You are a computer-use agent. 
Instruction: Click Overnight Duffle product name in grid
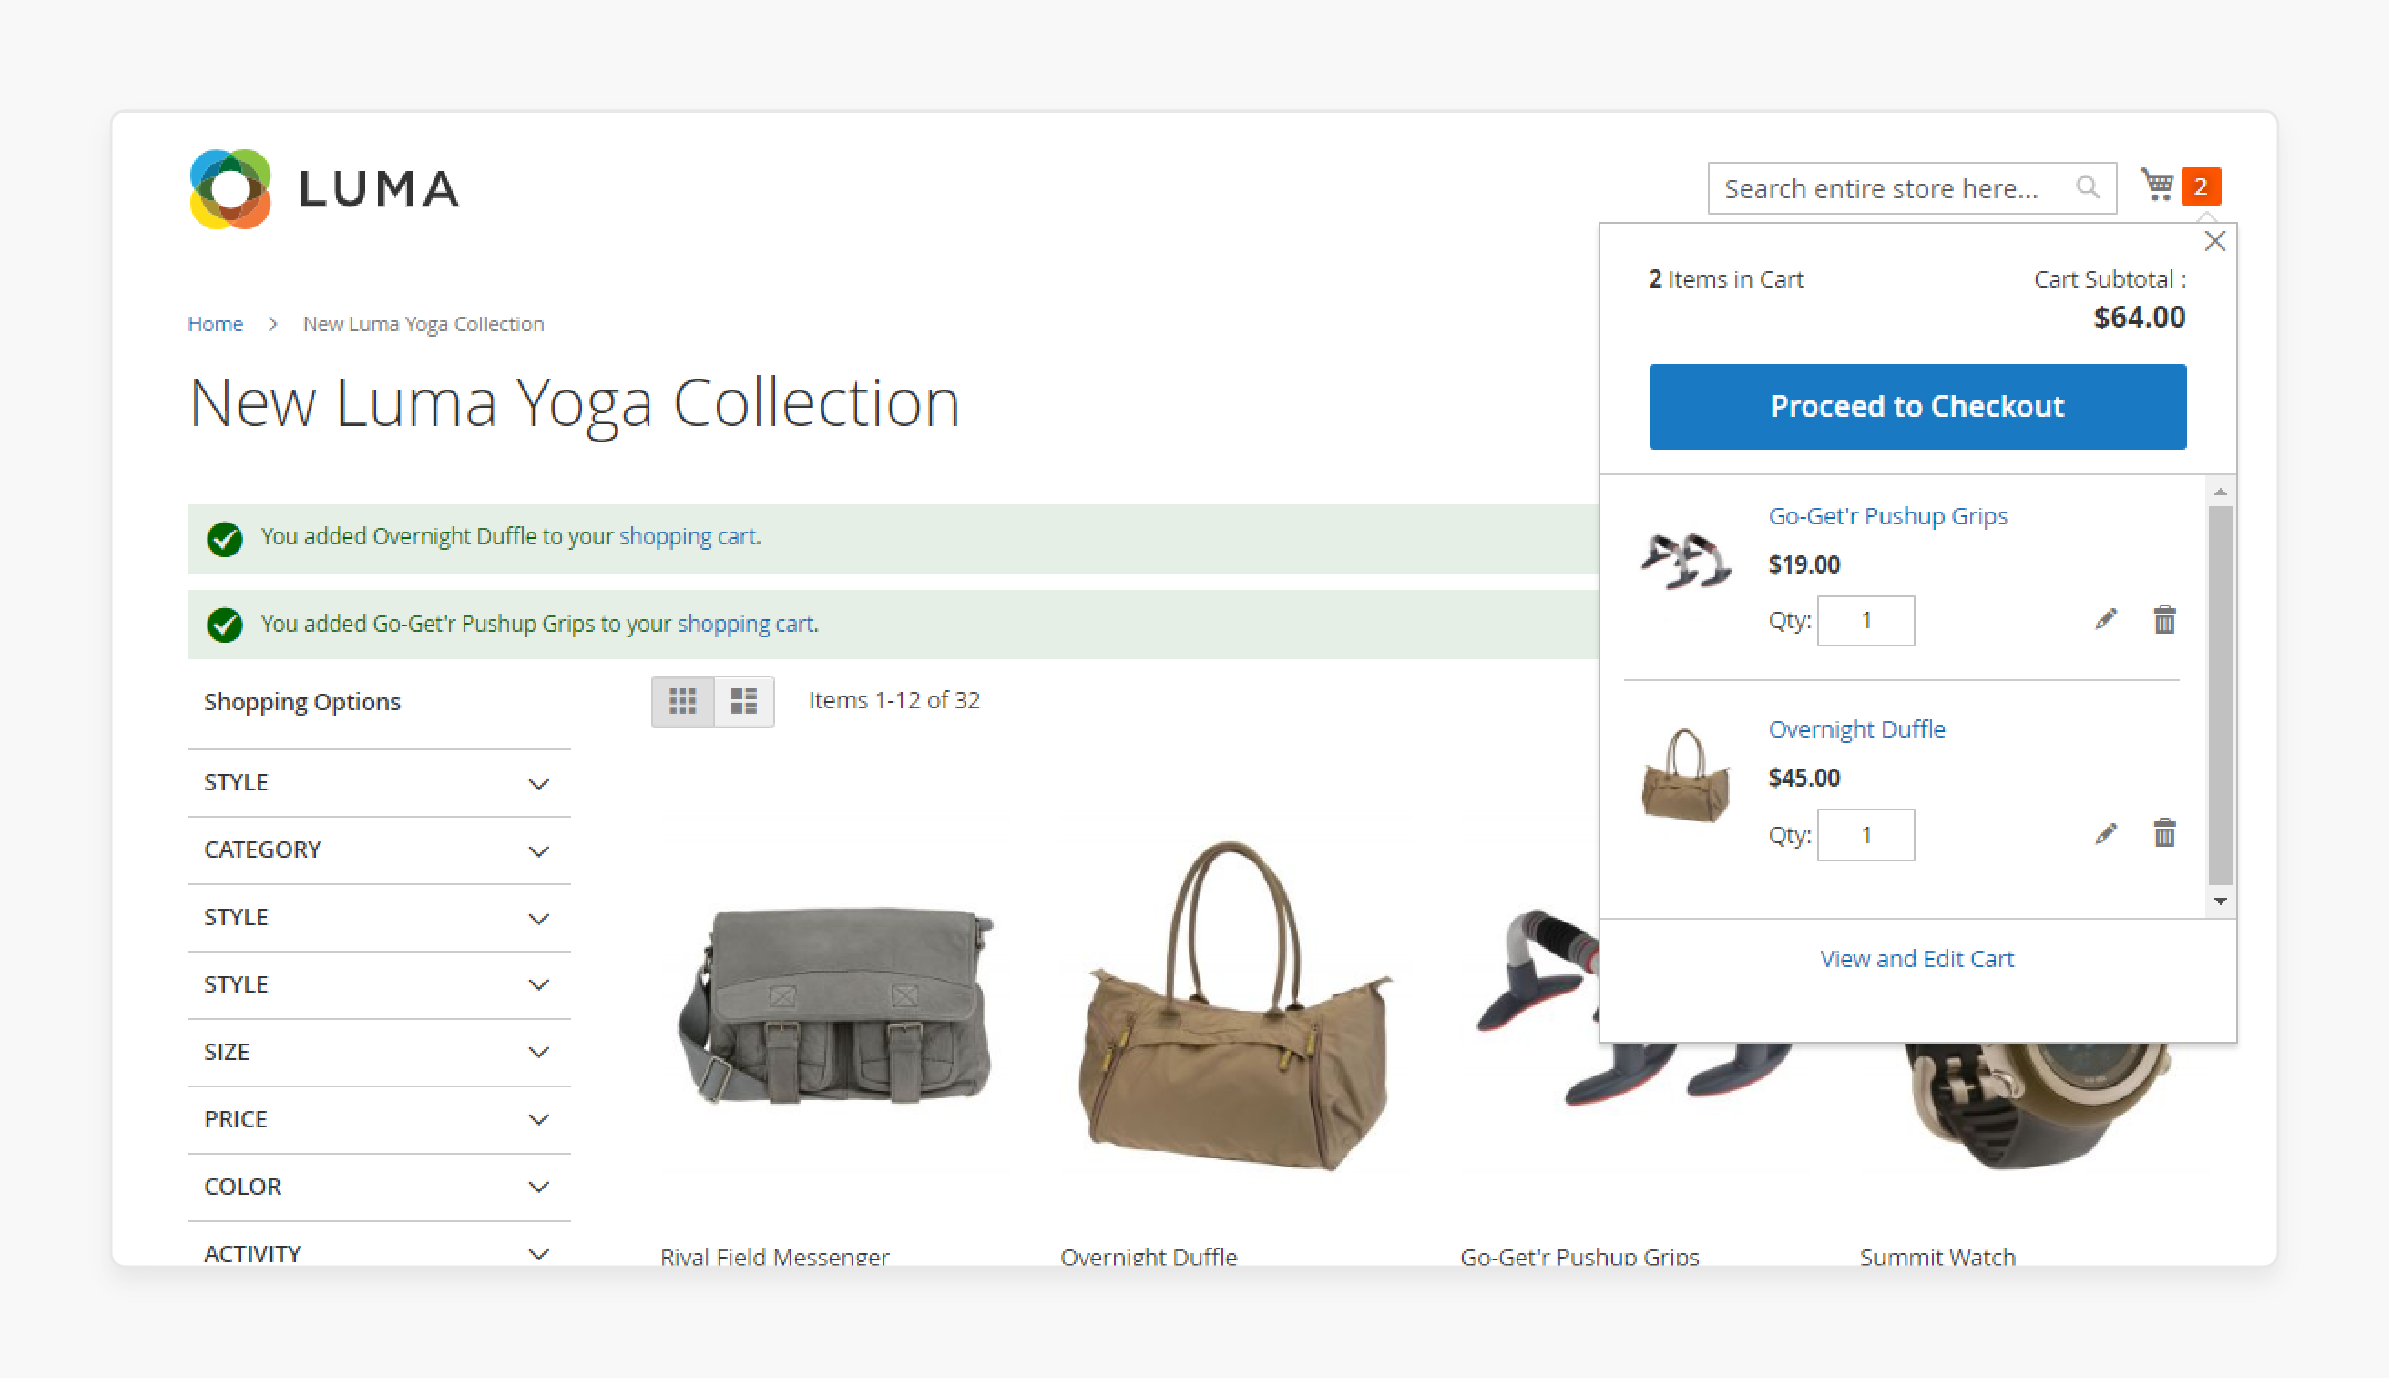1148,1256
